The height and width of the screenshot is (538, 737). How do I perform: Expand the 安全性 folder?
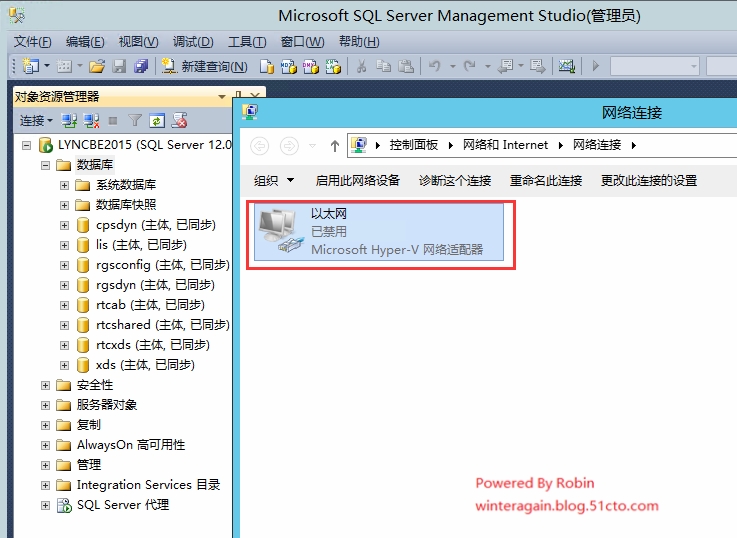(45, 385)
